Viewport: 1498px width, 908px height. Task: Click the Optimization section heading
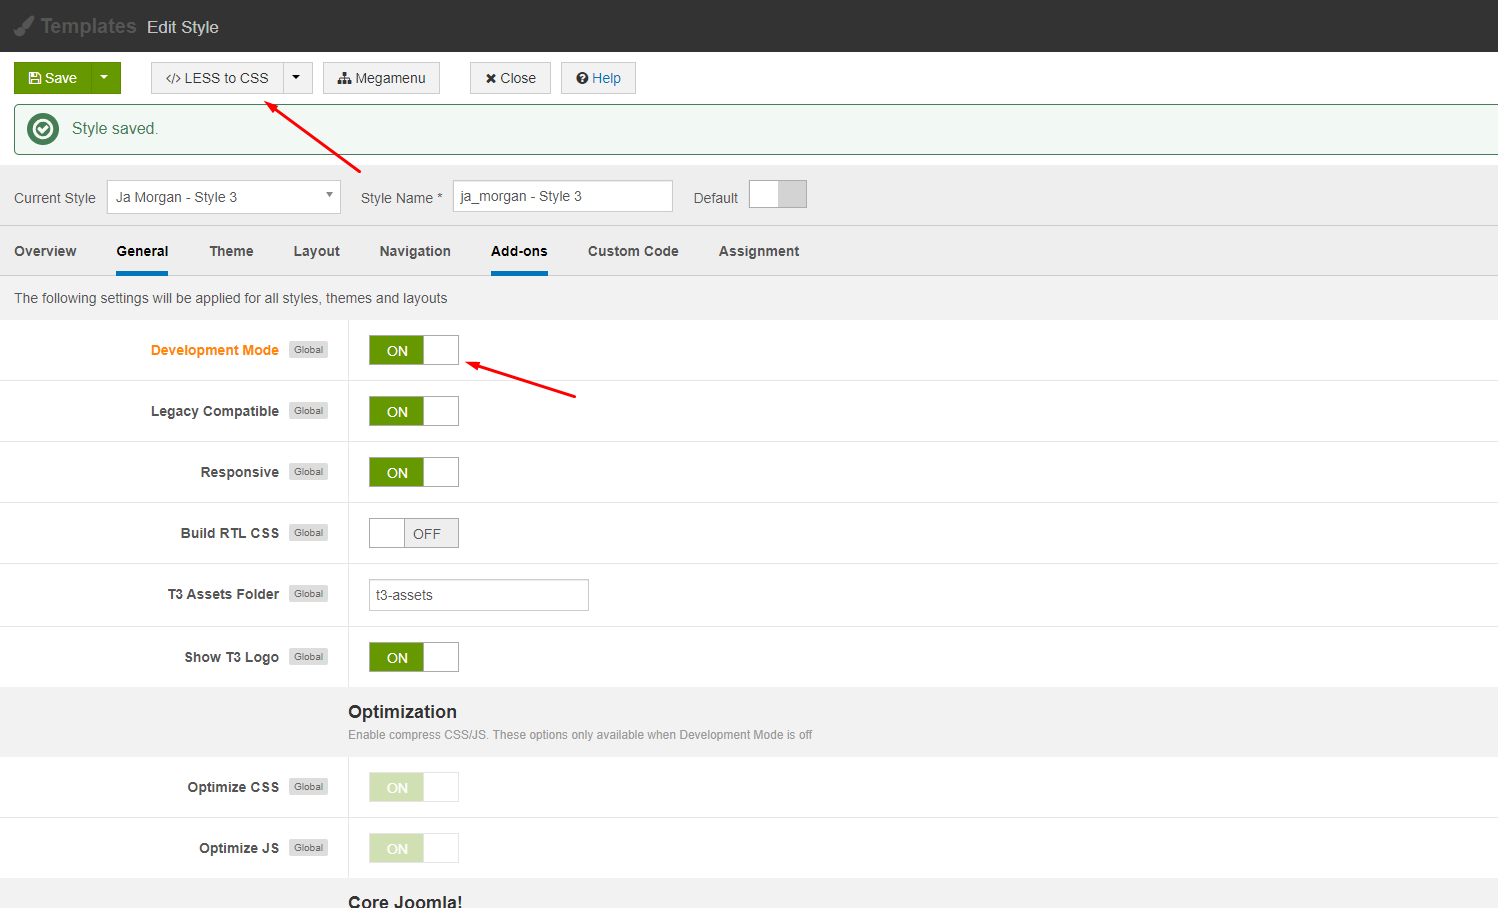[402, 712]
